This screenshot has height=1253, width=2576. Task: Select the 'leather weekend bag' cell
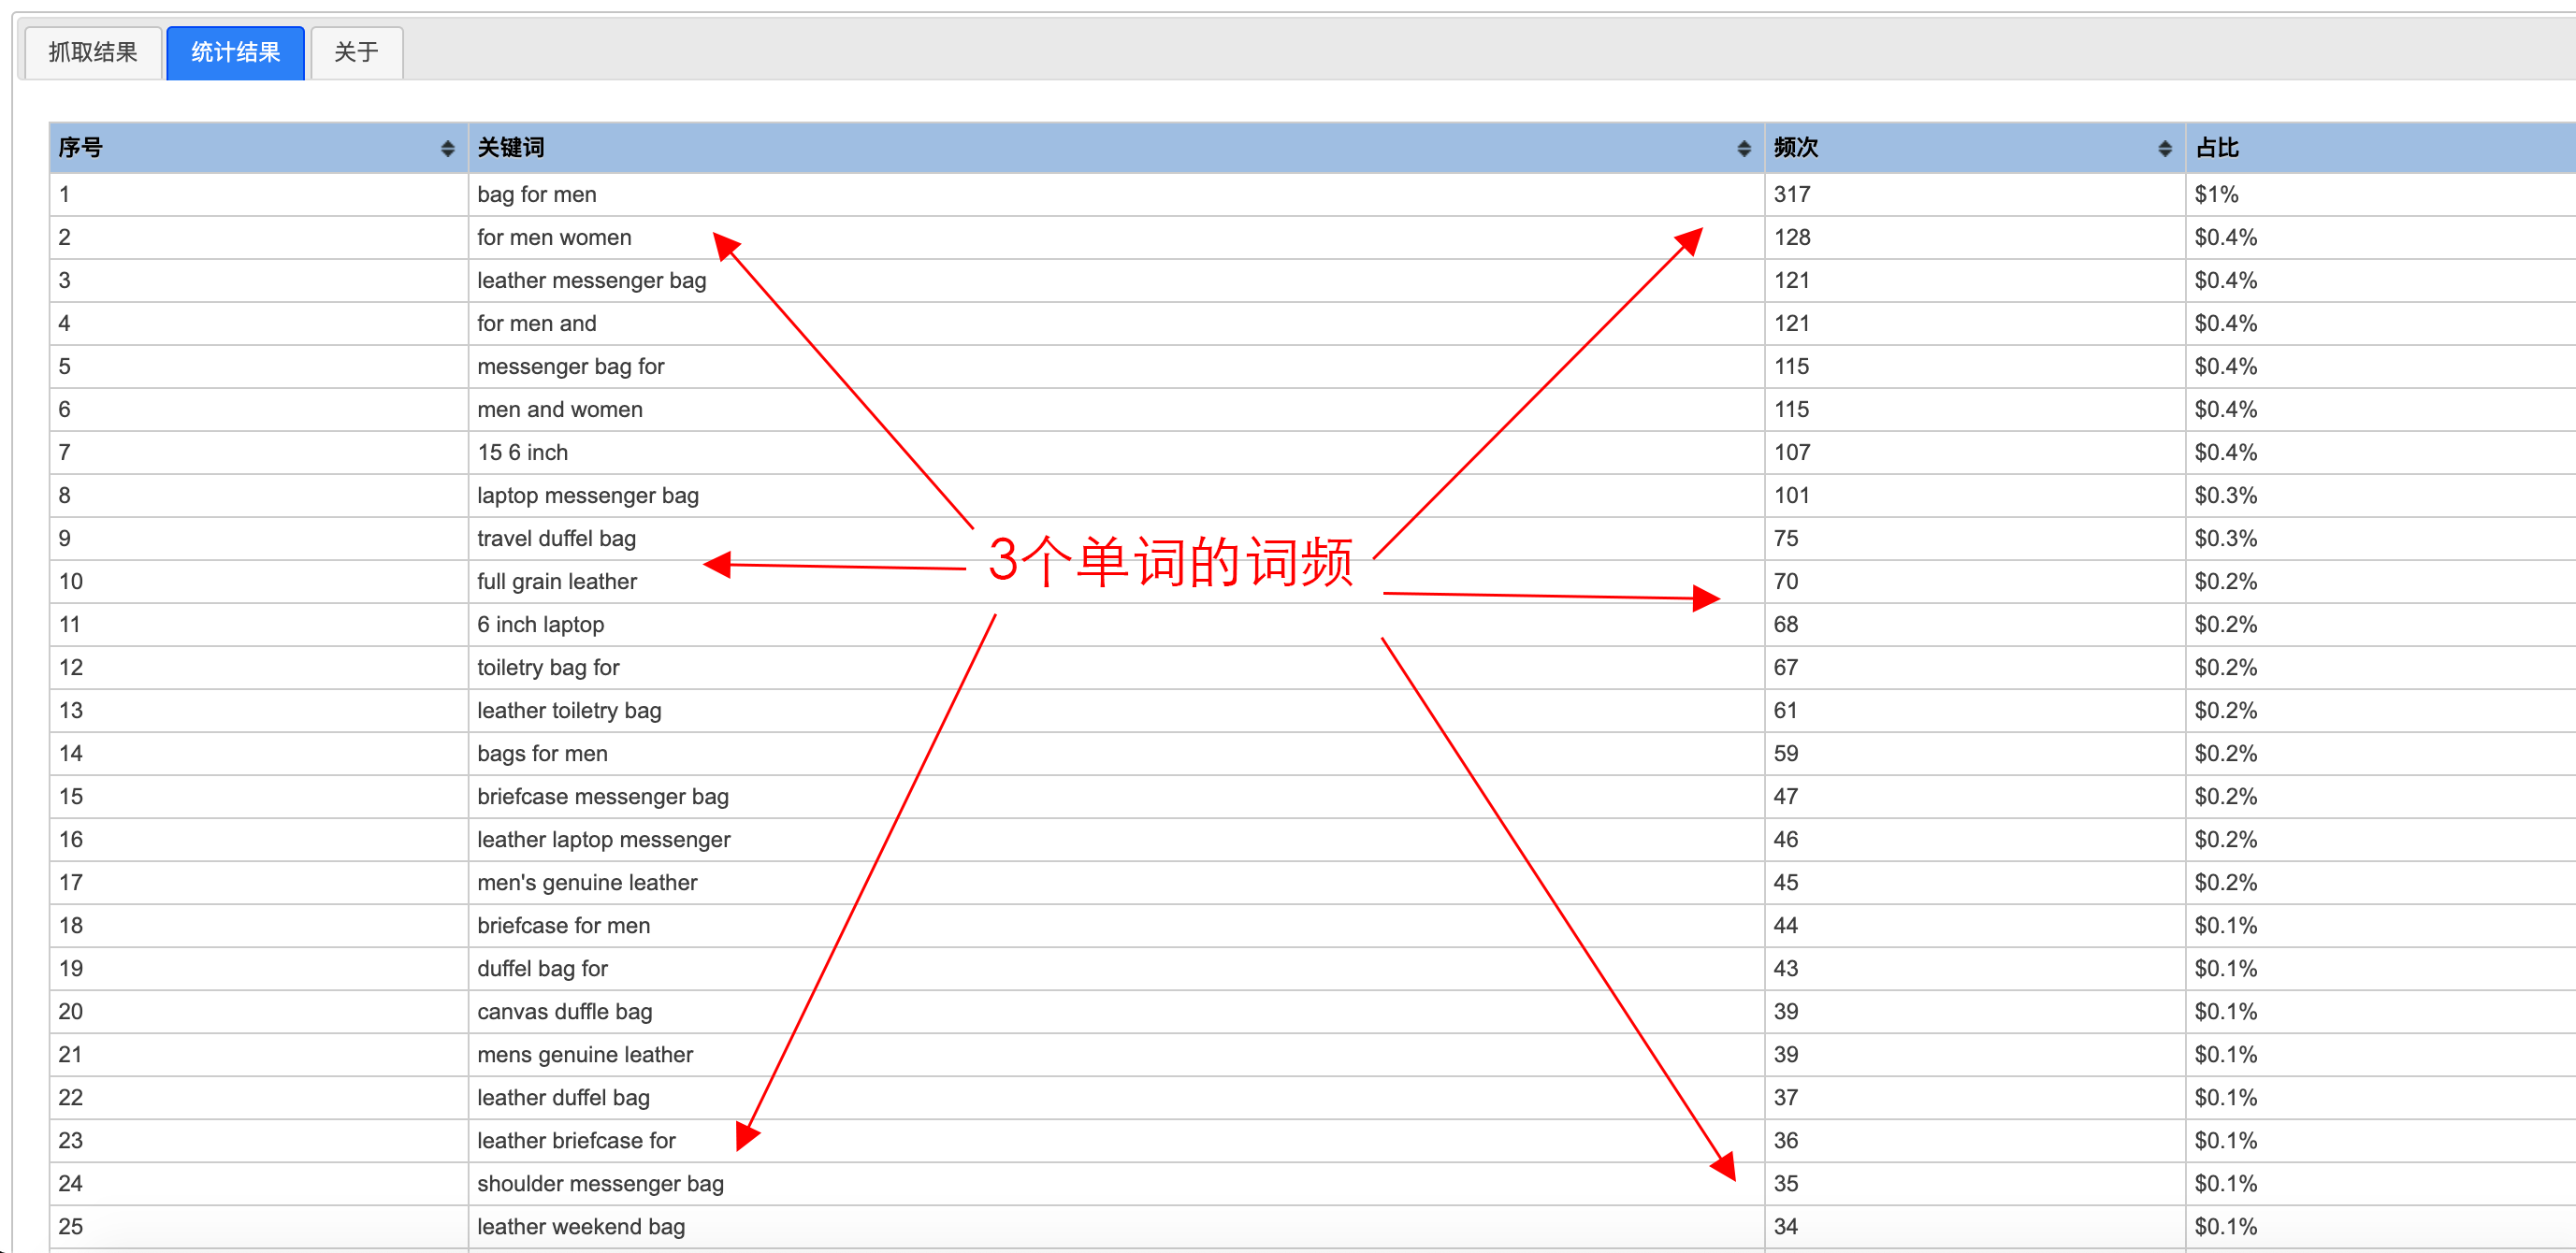click(580, 1226)
